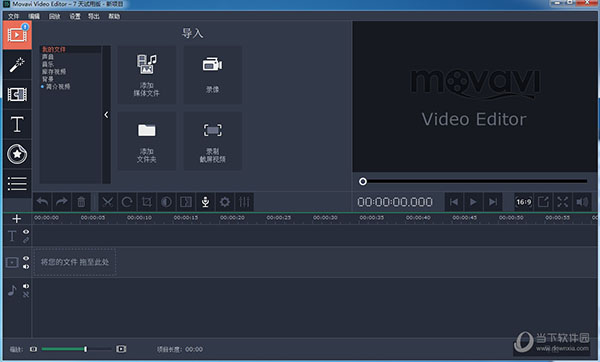Screen dimensions: 600x362
Task: Open the 编辑 menu
Action: (x=34, y=16)
